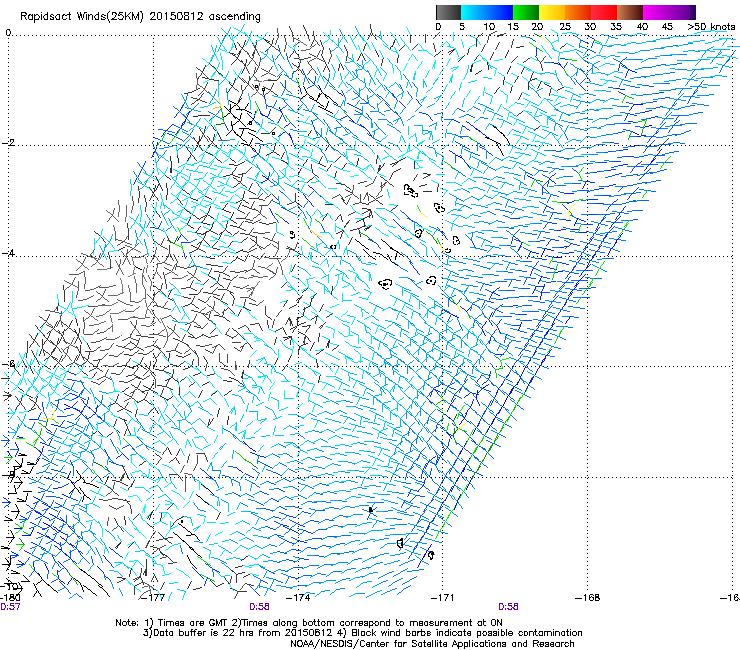Click the ">50 knots" legend label
Screen dimensions: 740x650
[711, 27]
